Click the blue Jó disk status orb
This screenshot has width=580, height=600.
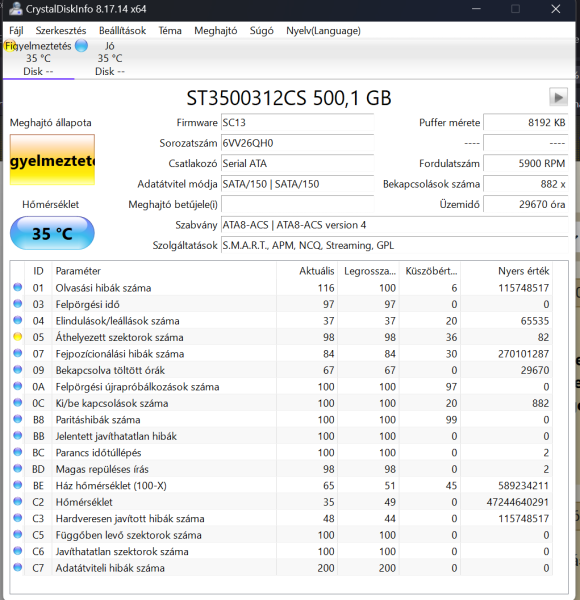point(81,46)
